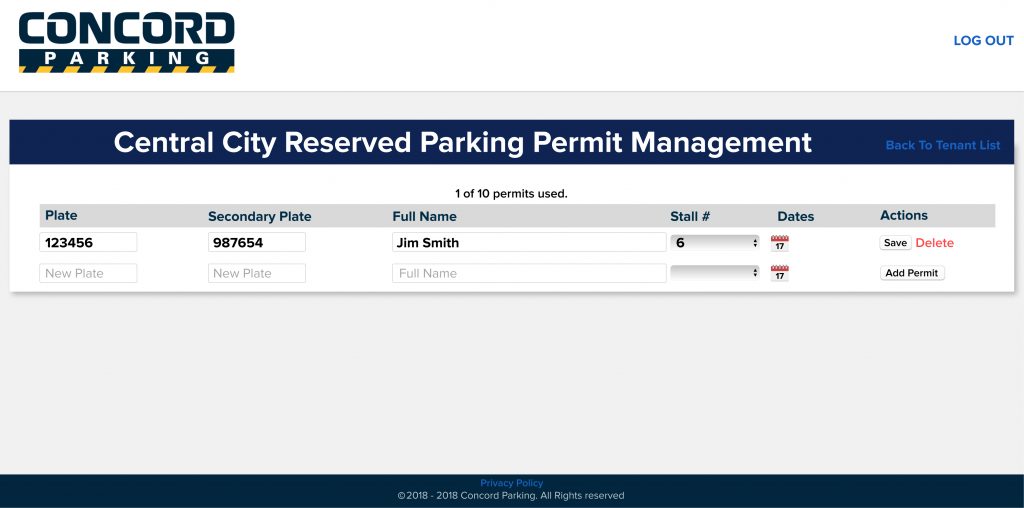Delete the Jim Smith permit
The height and width of the screenshot is (508, 1024).
[935, 243]
